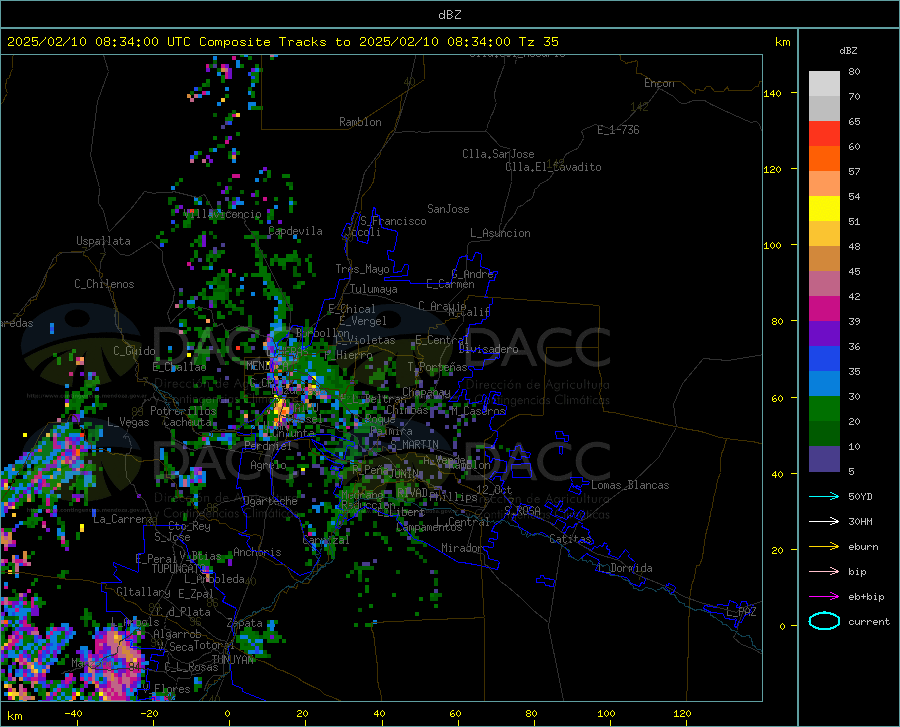Click the 'current' legend label

point(869,622)
